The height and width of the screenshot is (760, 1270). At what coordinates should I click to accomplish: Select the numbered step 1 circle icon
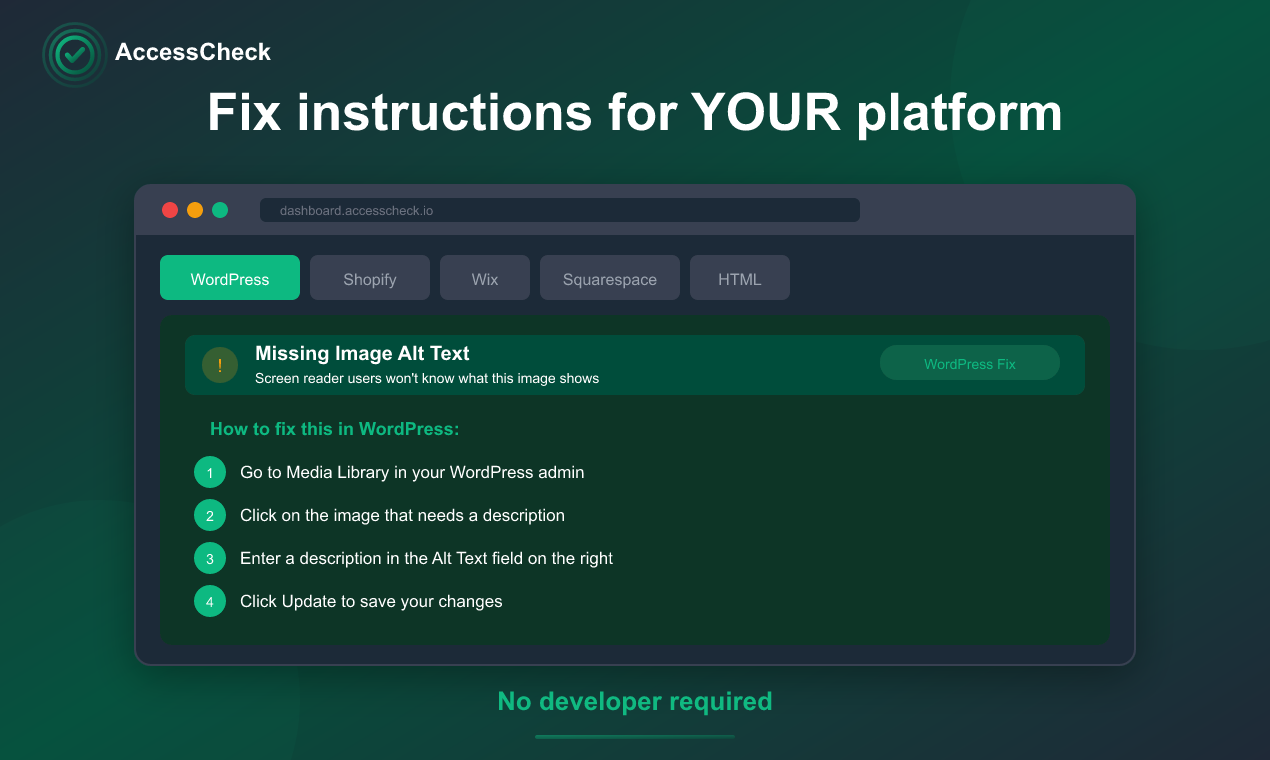tap(210, 472)
